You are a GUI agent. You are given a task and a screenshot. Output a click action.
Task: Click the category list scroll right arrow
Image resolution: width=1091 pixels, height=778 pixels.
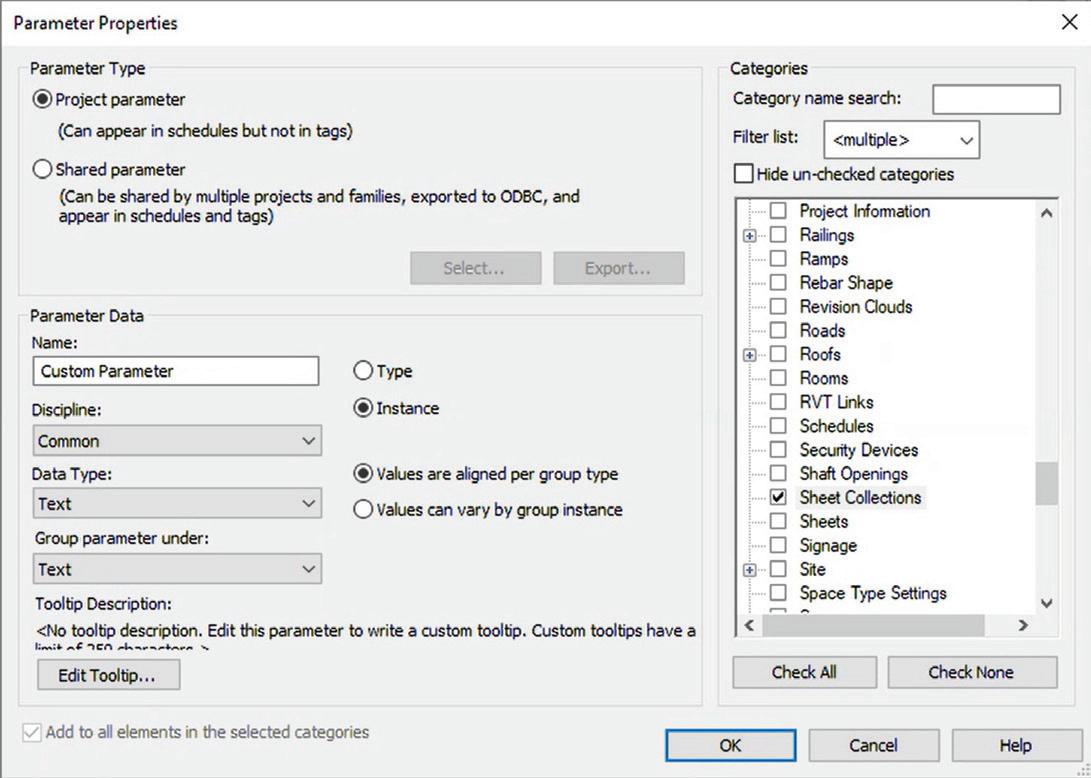tap(1023, 626)
